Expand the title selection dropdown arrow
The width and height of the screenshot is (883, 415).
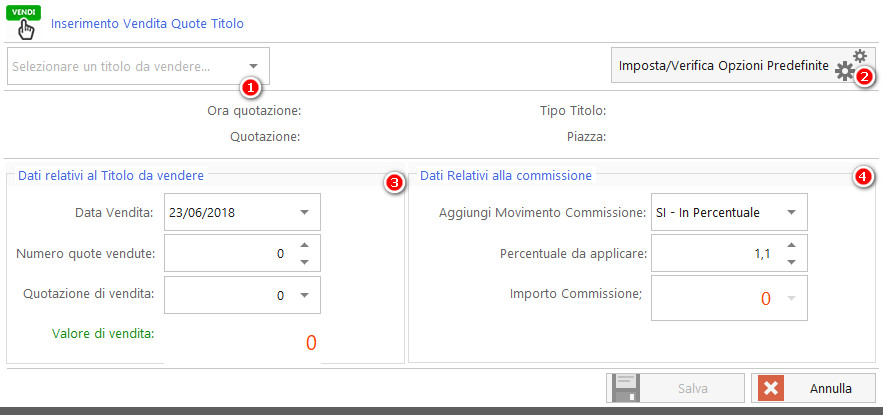tap(254, 66)
